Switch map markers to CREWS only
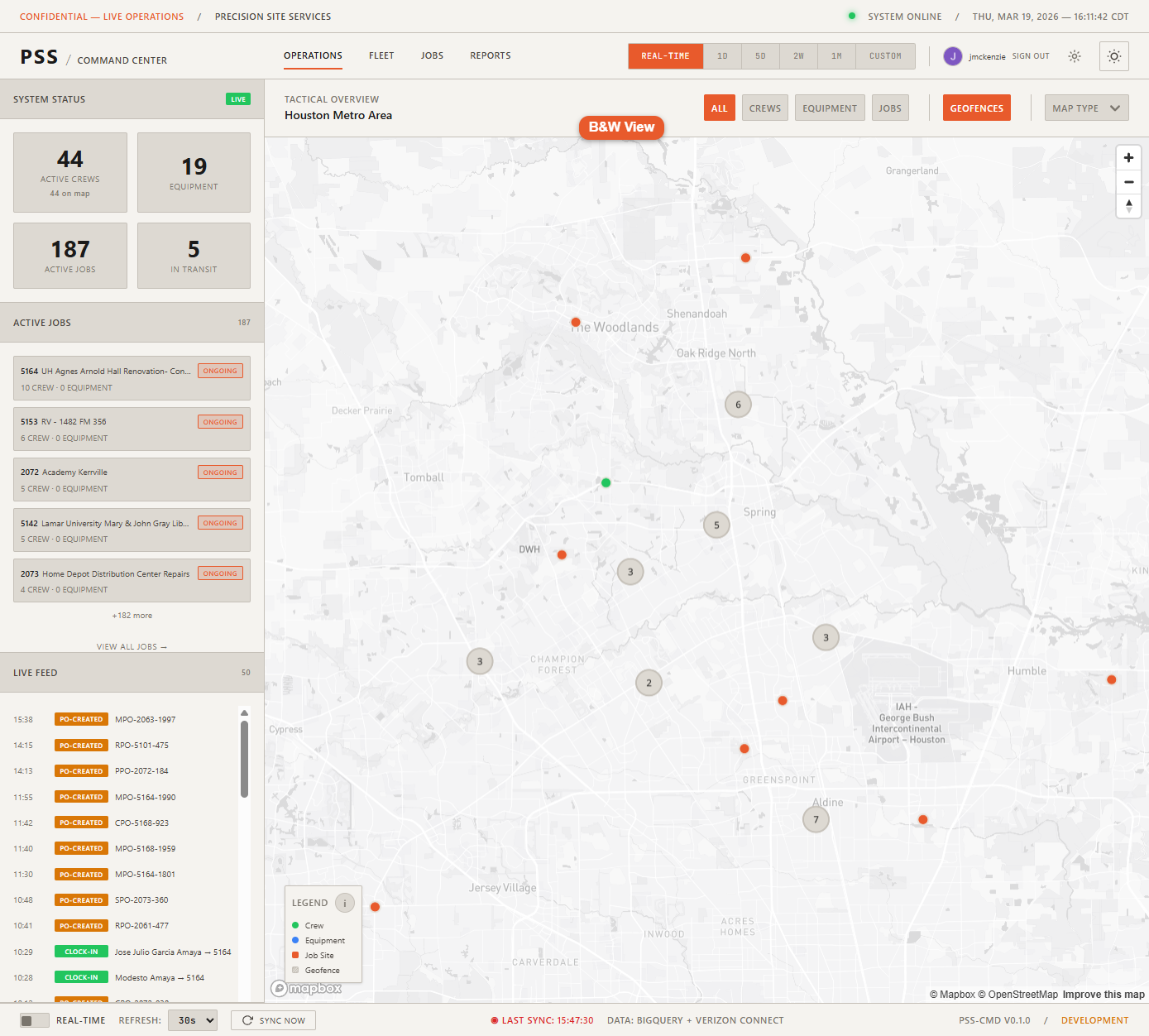The image size is (1149, 1036). pos(764,107)
